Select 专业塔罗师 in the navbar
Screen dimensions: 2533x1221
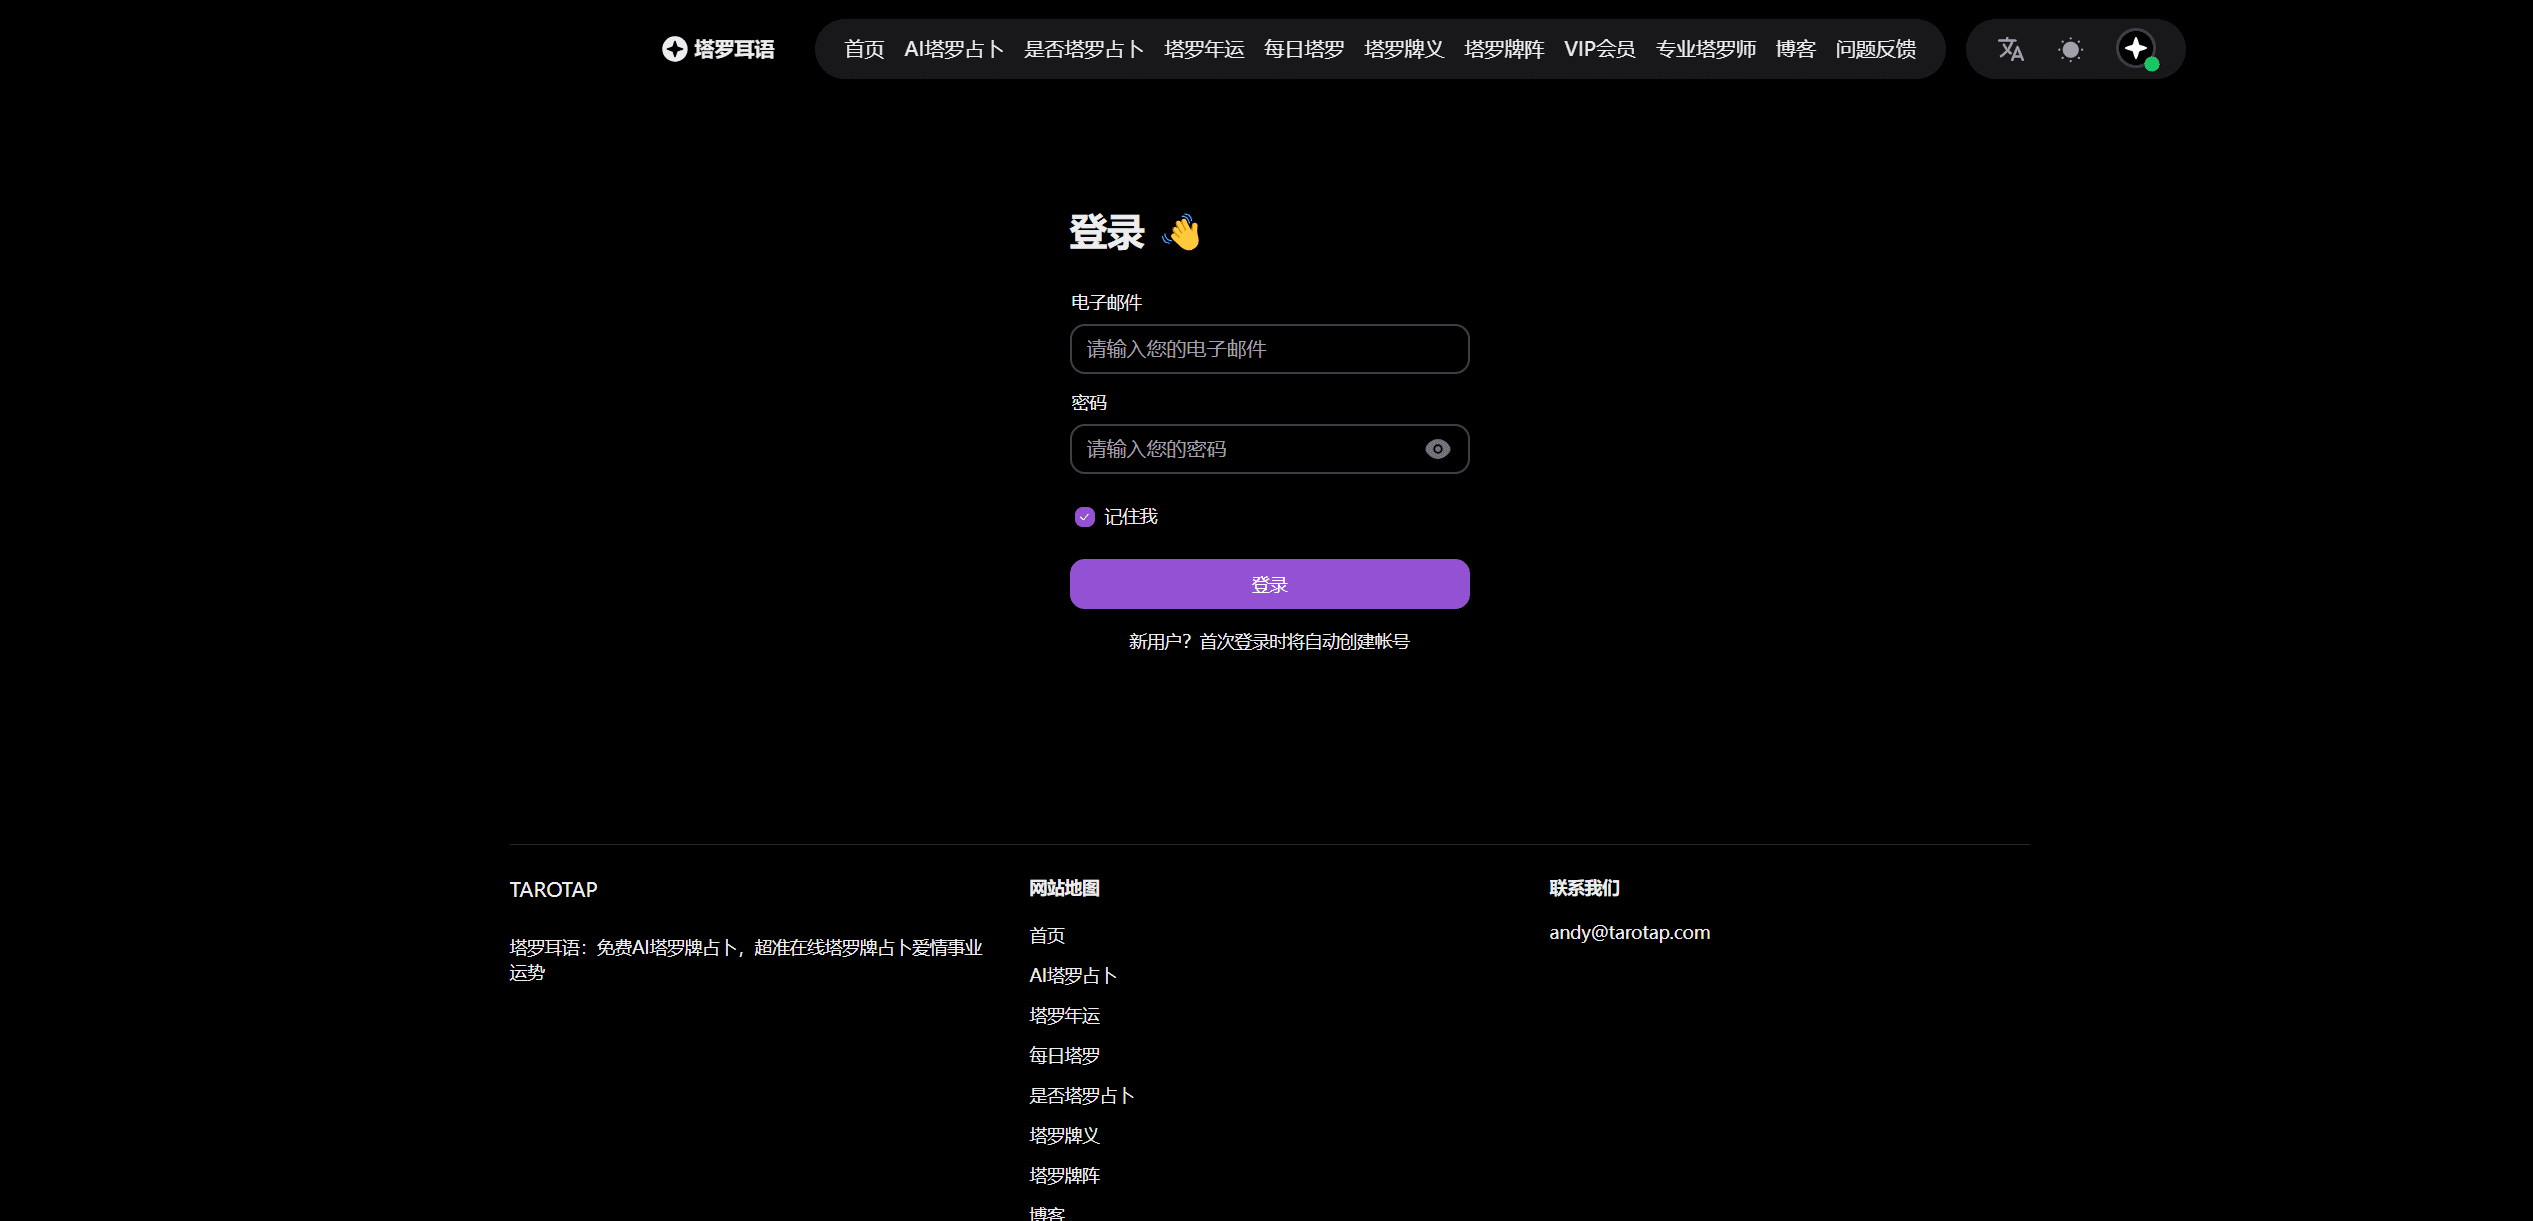(1705, 49)
